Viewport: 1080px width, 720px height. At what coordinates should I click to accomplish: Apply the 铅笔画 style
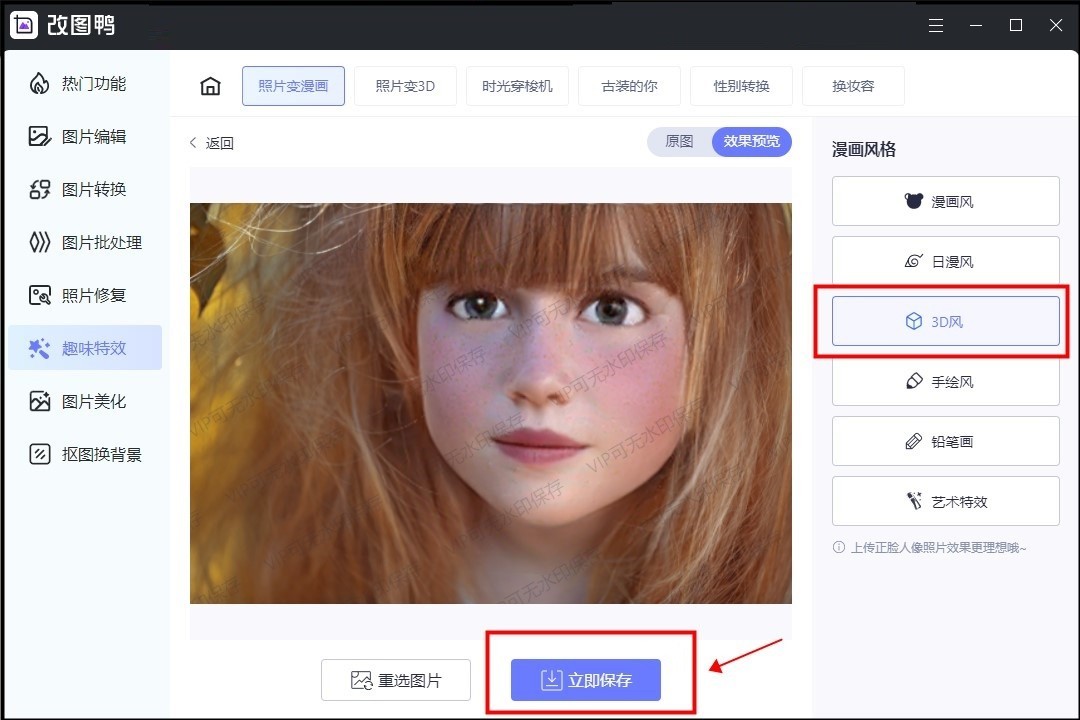945,441
